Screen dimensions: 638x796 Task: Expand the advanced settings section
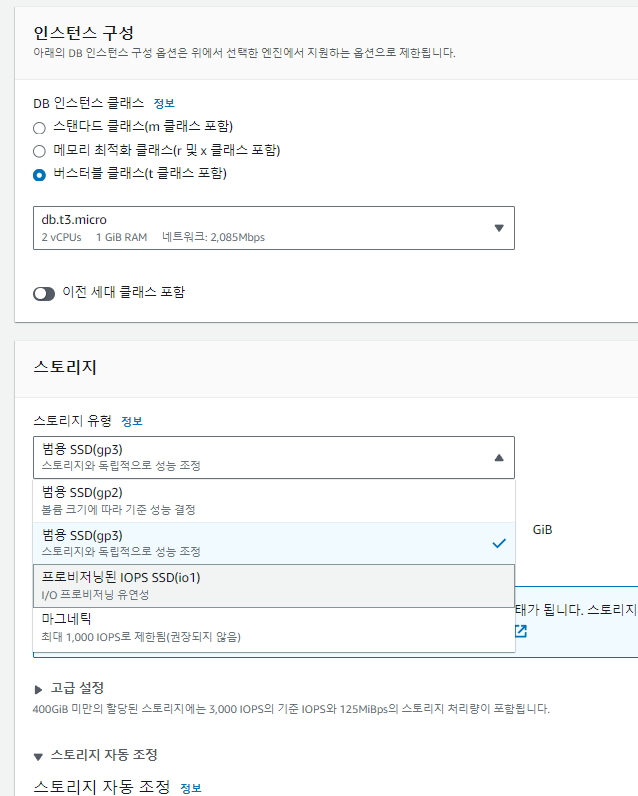coord(39,689)
